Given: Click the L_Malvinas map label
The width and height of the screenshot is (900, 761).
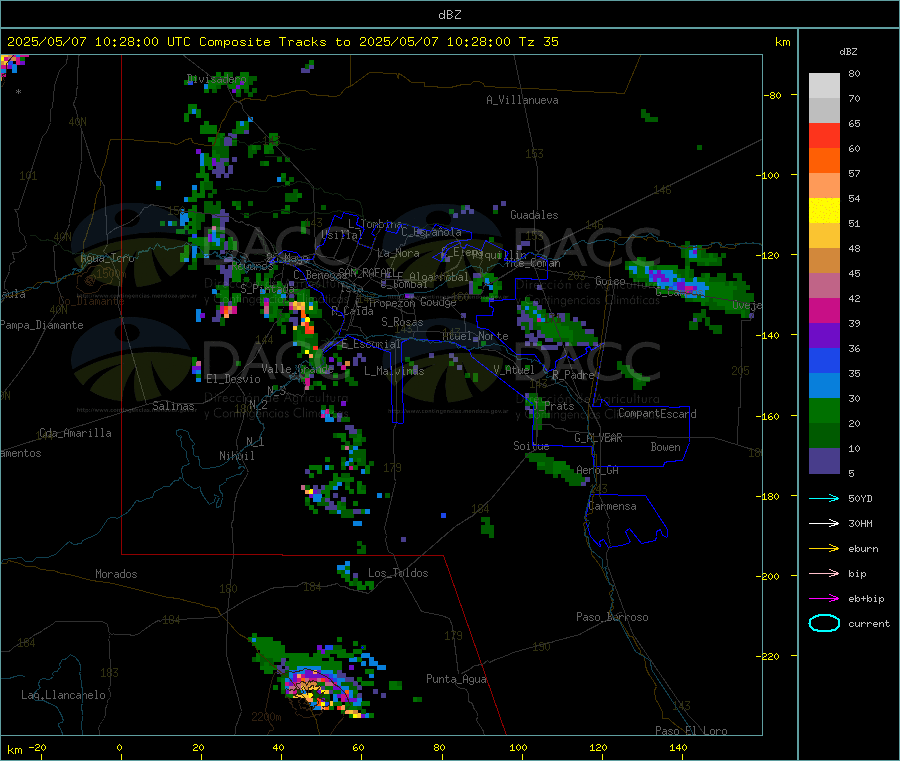Looking at the screenshot, I should click(x=394, y=371).
